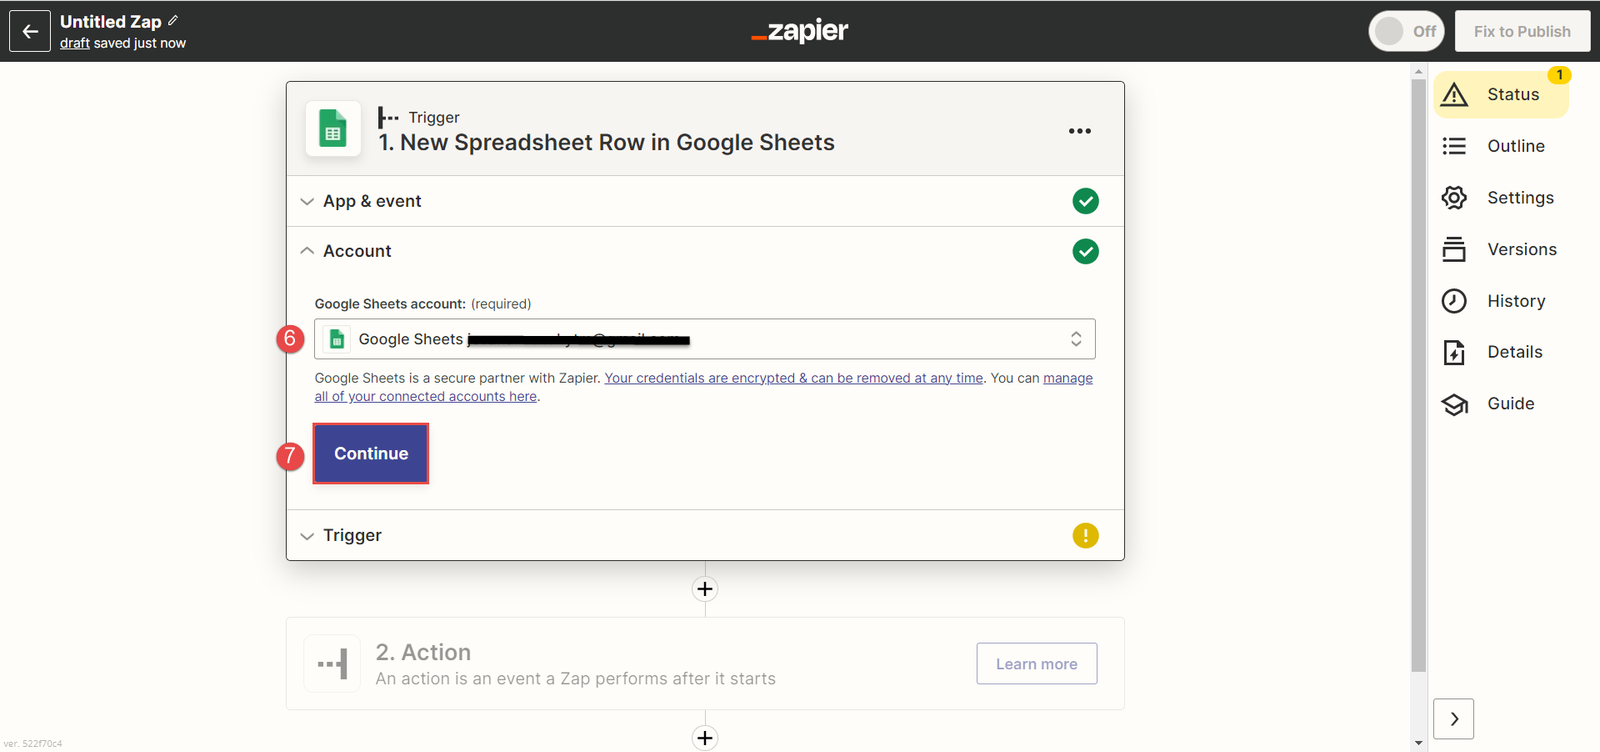Add a step with the plus icon below the trigger
This screenshot has height=752, width=1600.
[705, 589]
